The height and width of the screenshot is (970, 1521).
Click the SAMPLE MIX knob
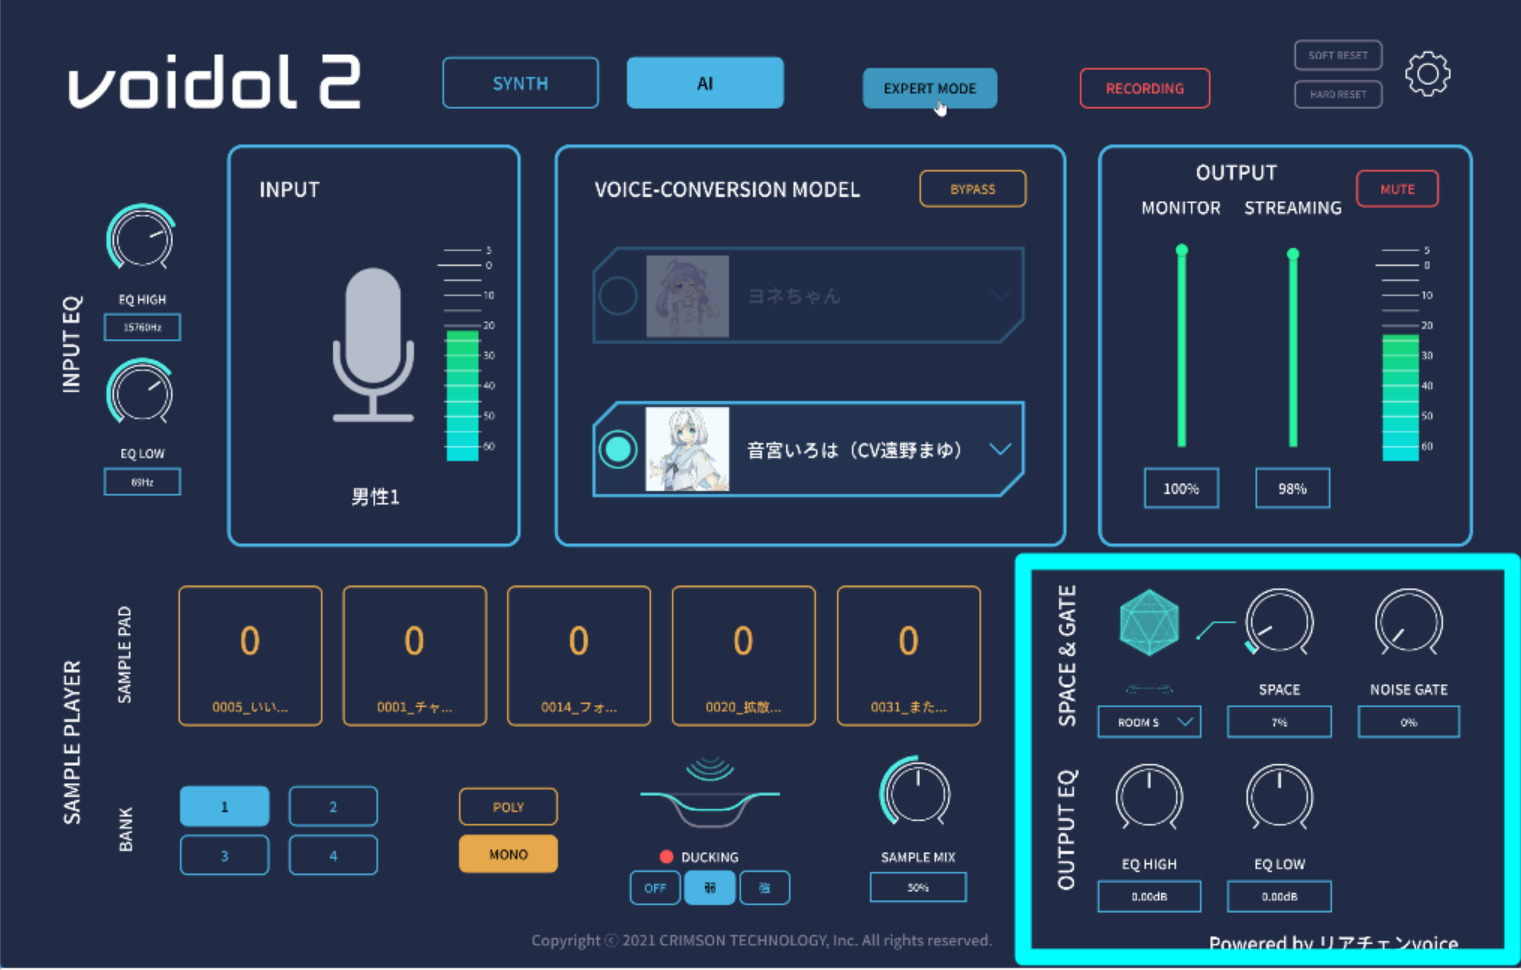916,793
